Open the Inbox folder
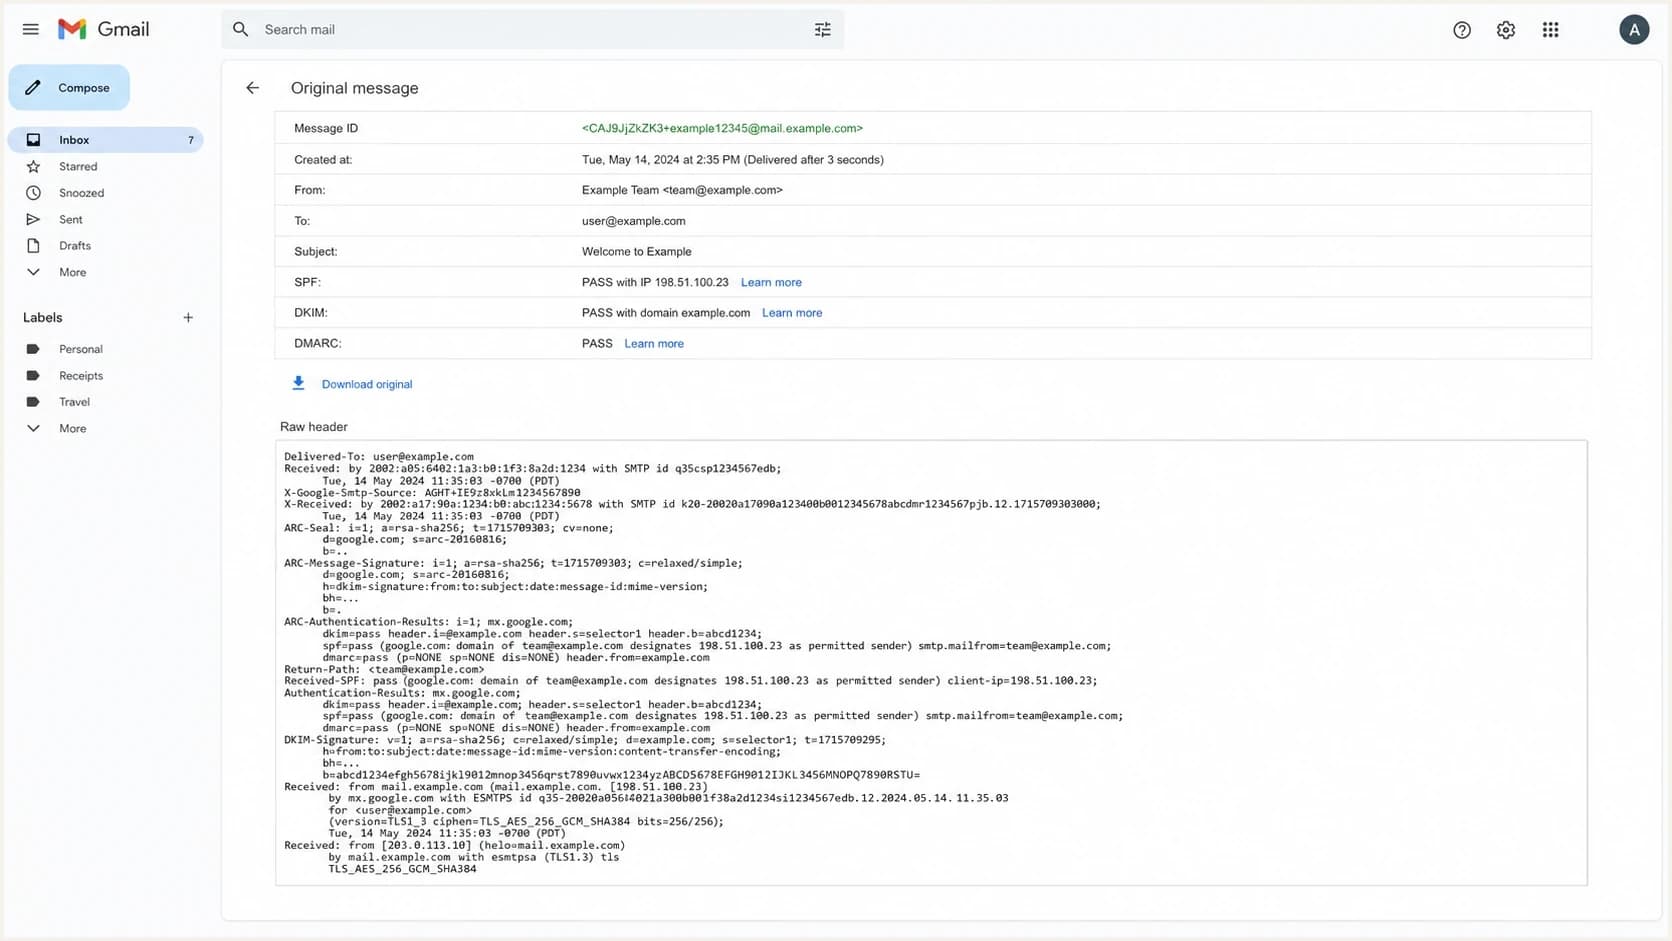 (105, 140)
